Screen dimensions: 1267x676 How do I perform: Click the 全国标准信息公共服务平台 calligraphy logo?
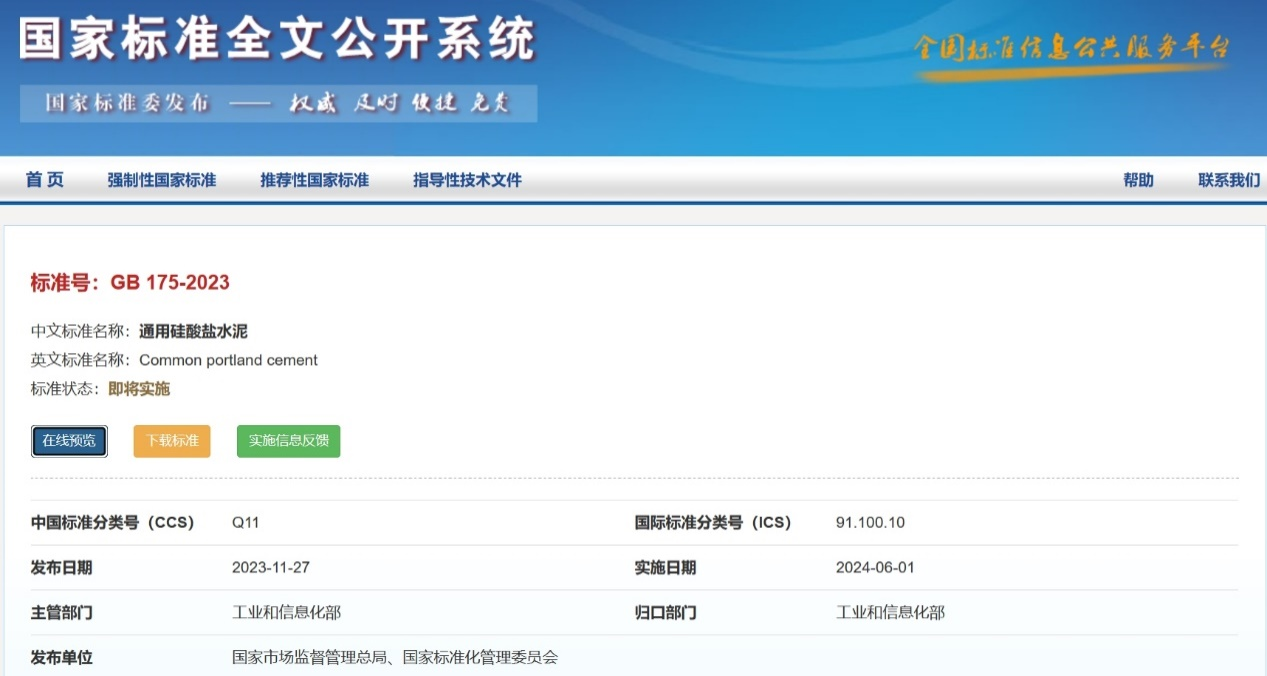pyautogui.click(x=1071, y=49)
